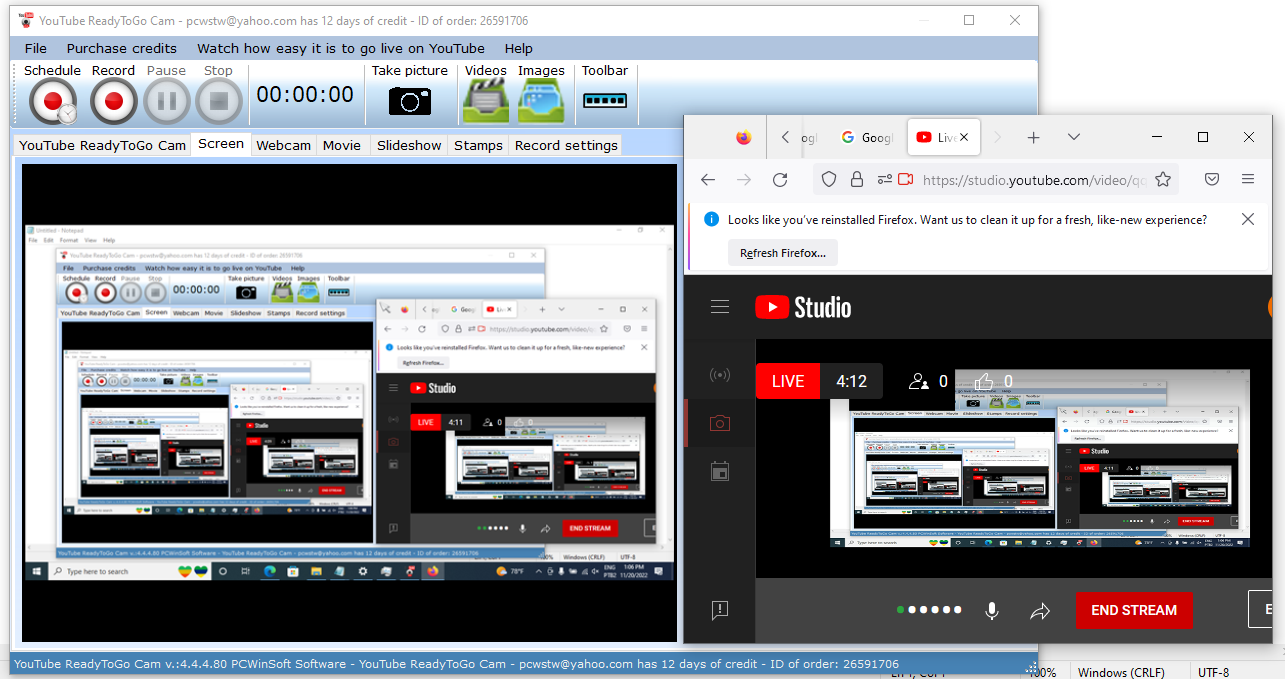Click the concurrent viewers count icon

[918, 381]
